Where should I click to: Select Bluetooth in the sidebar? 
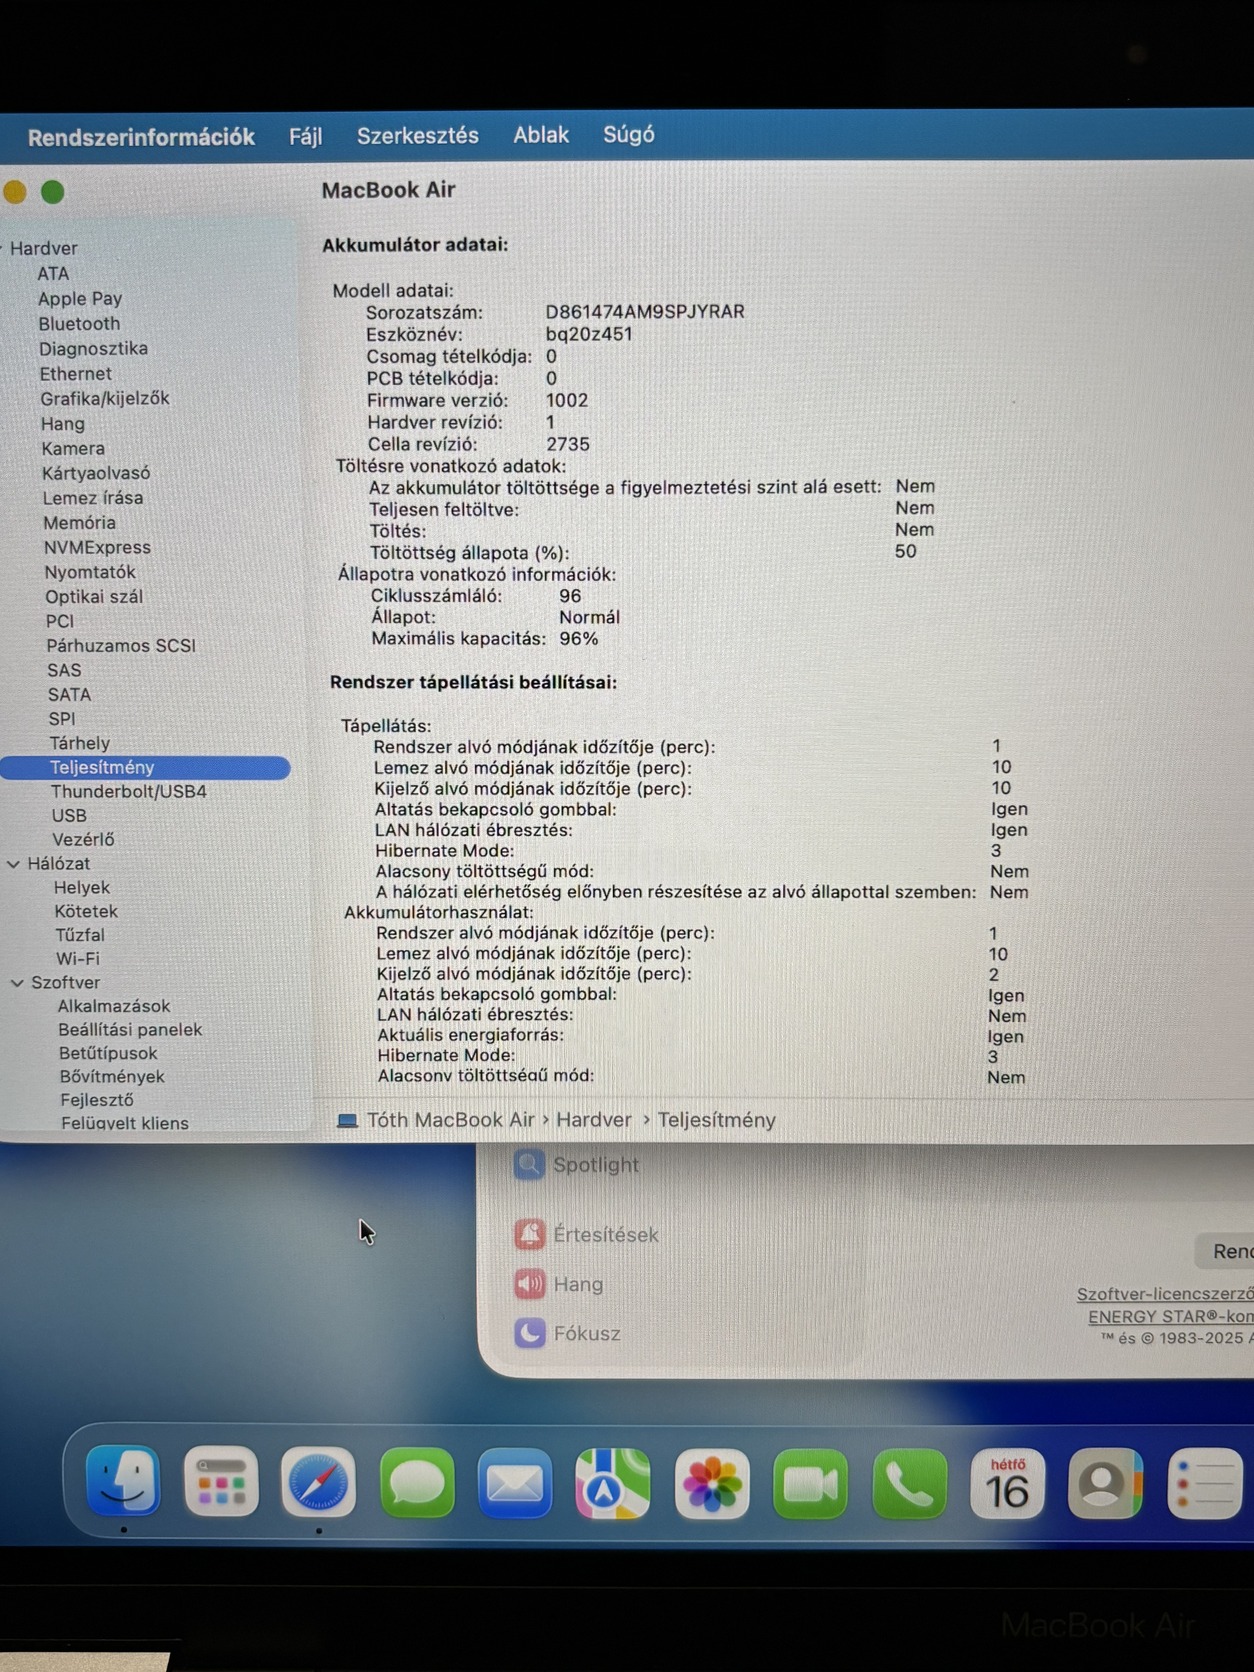(79, 324)
